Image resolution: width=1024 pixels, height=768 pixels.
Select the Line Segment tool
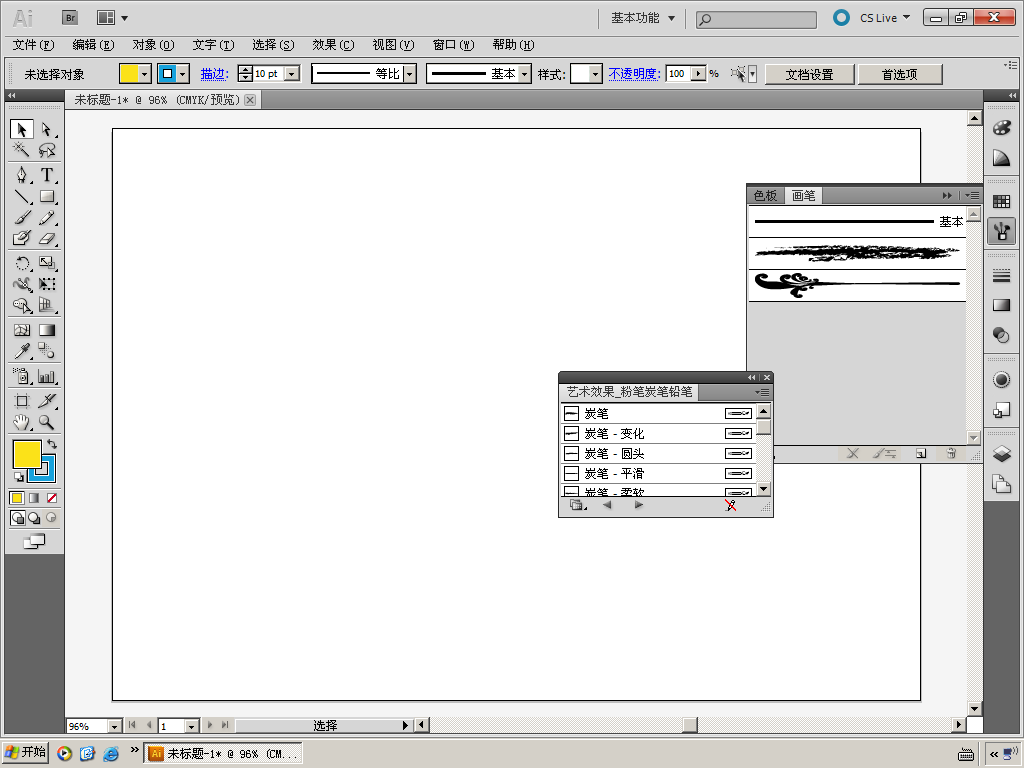pyautogui.click(x=22, y=196)
